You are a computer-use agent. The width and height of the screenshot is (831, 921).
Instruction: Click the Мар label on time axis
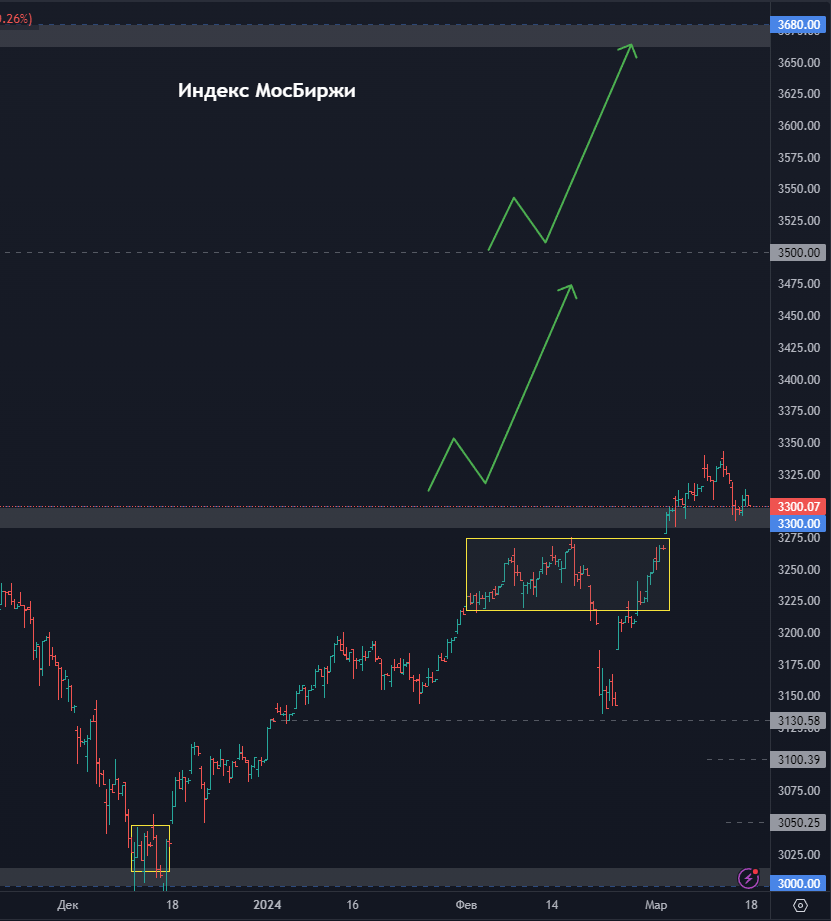point(656,905)
